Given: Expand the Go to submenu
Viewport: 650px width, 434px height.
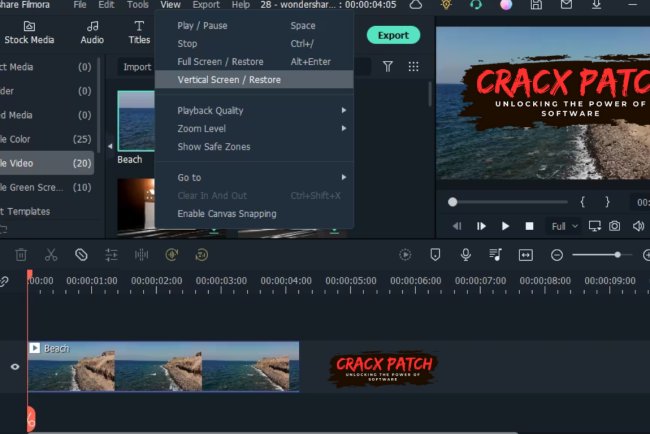Looking at the screenshot, I should click(x=254, y=177).
